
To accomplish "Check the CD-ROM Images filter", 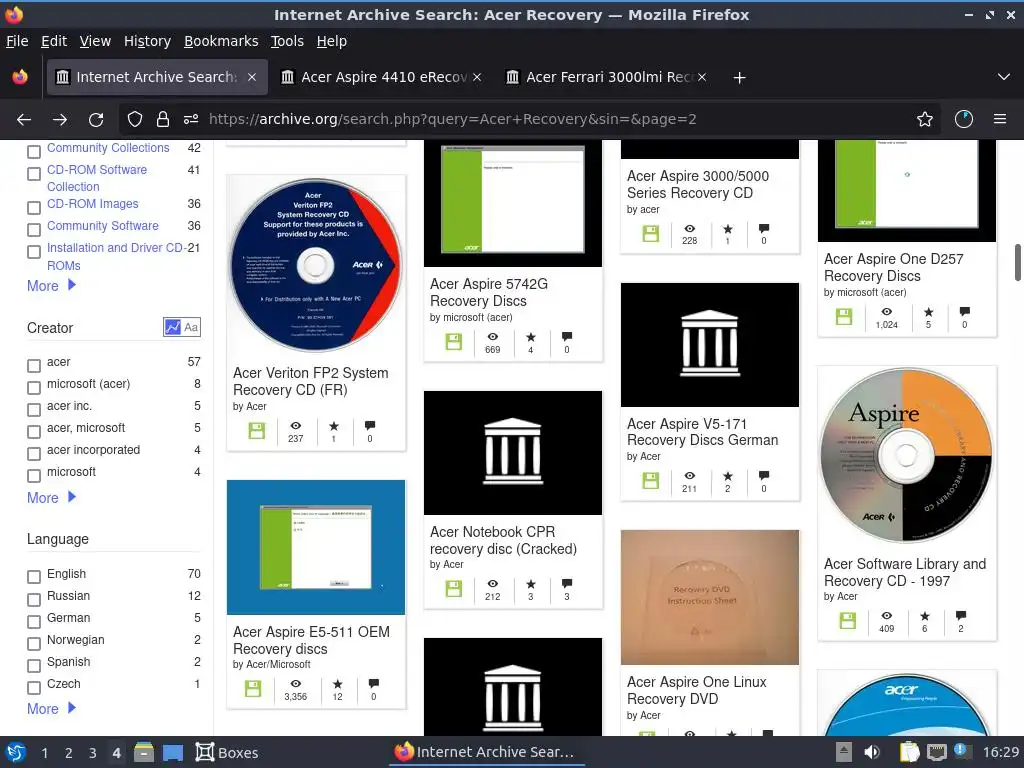I will coord(34,208).
